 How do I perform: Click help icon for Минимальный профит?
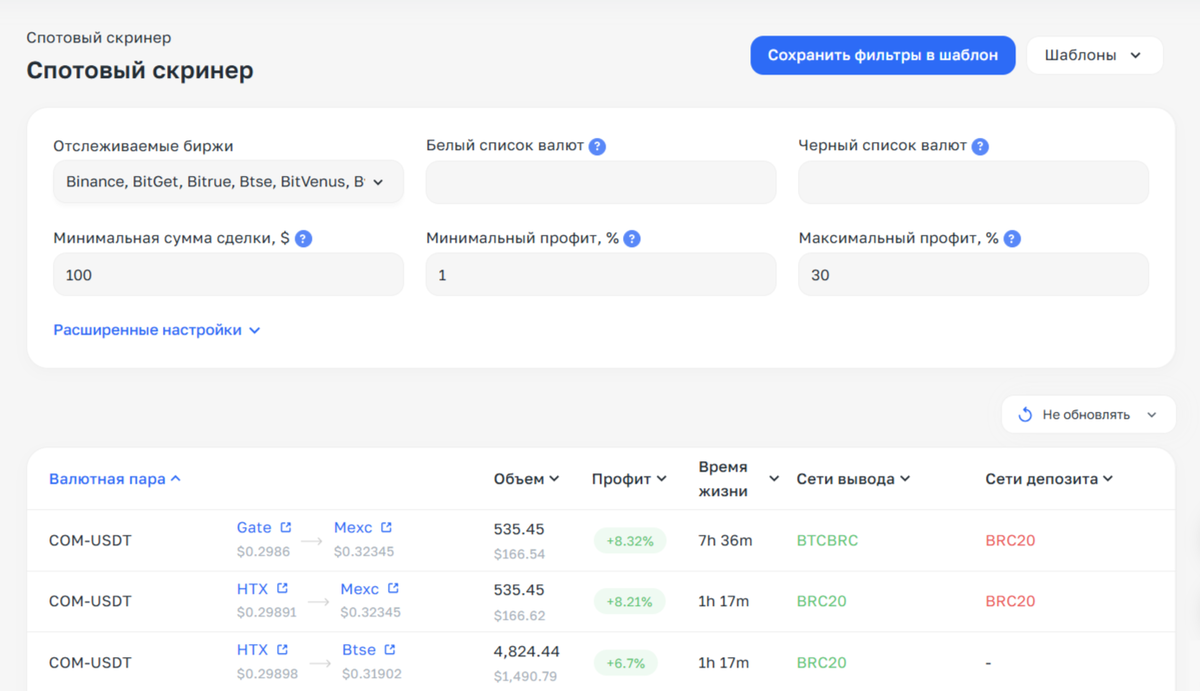point(631,239)
